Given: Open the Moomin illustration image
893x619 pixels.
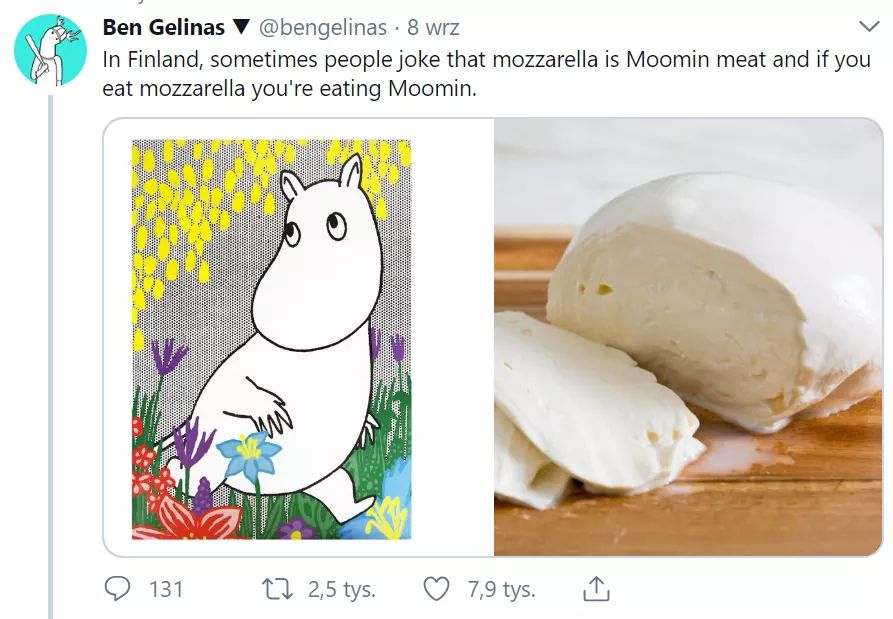Looking at the screenshot, I should click(x=272, y=338).
